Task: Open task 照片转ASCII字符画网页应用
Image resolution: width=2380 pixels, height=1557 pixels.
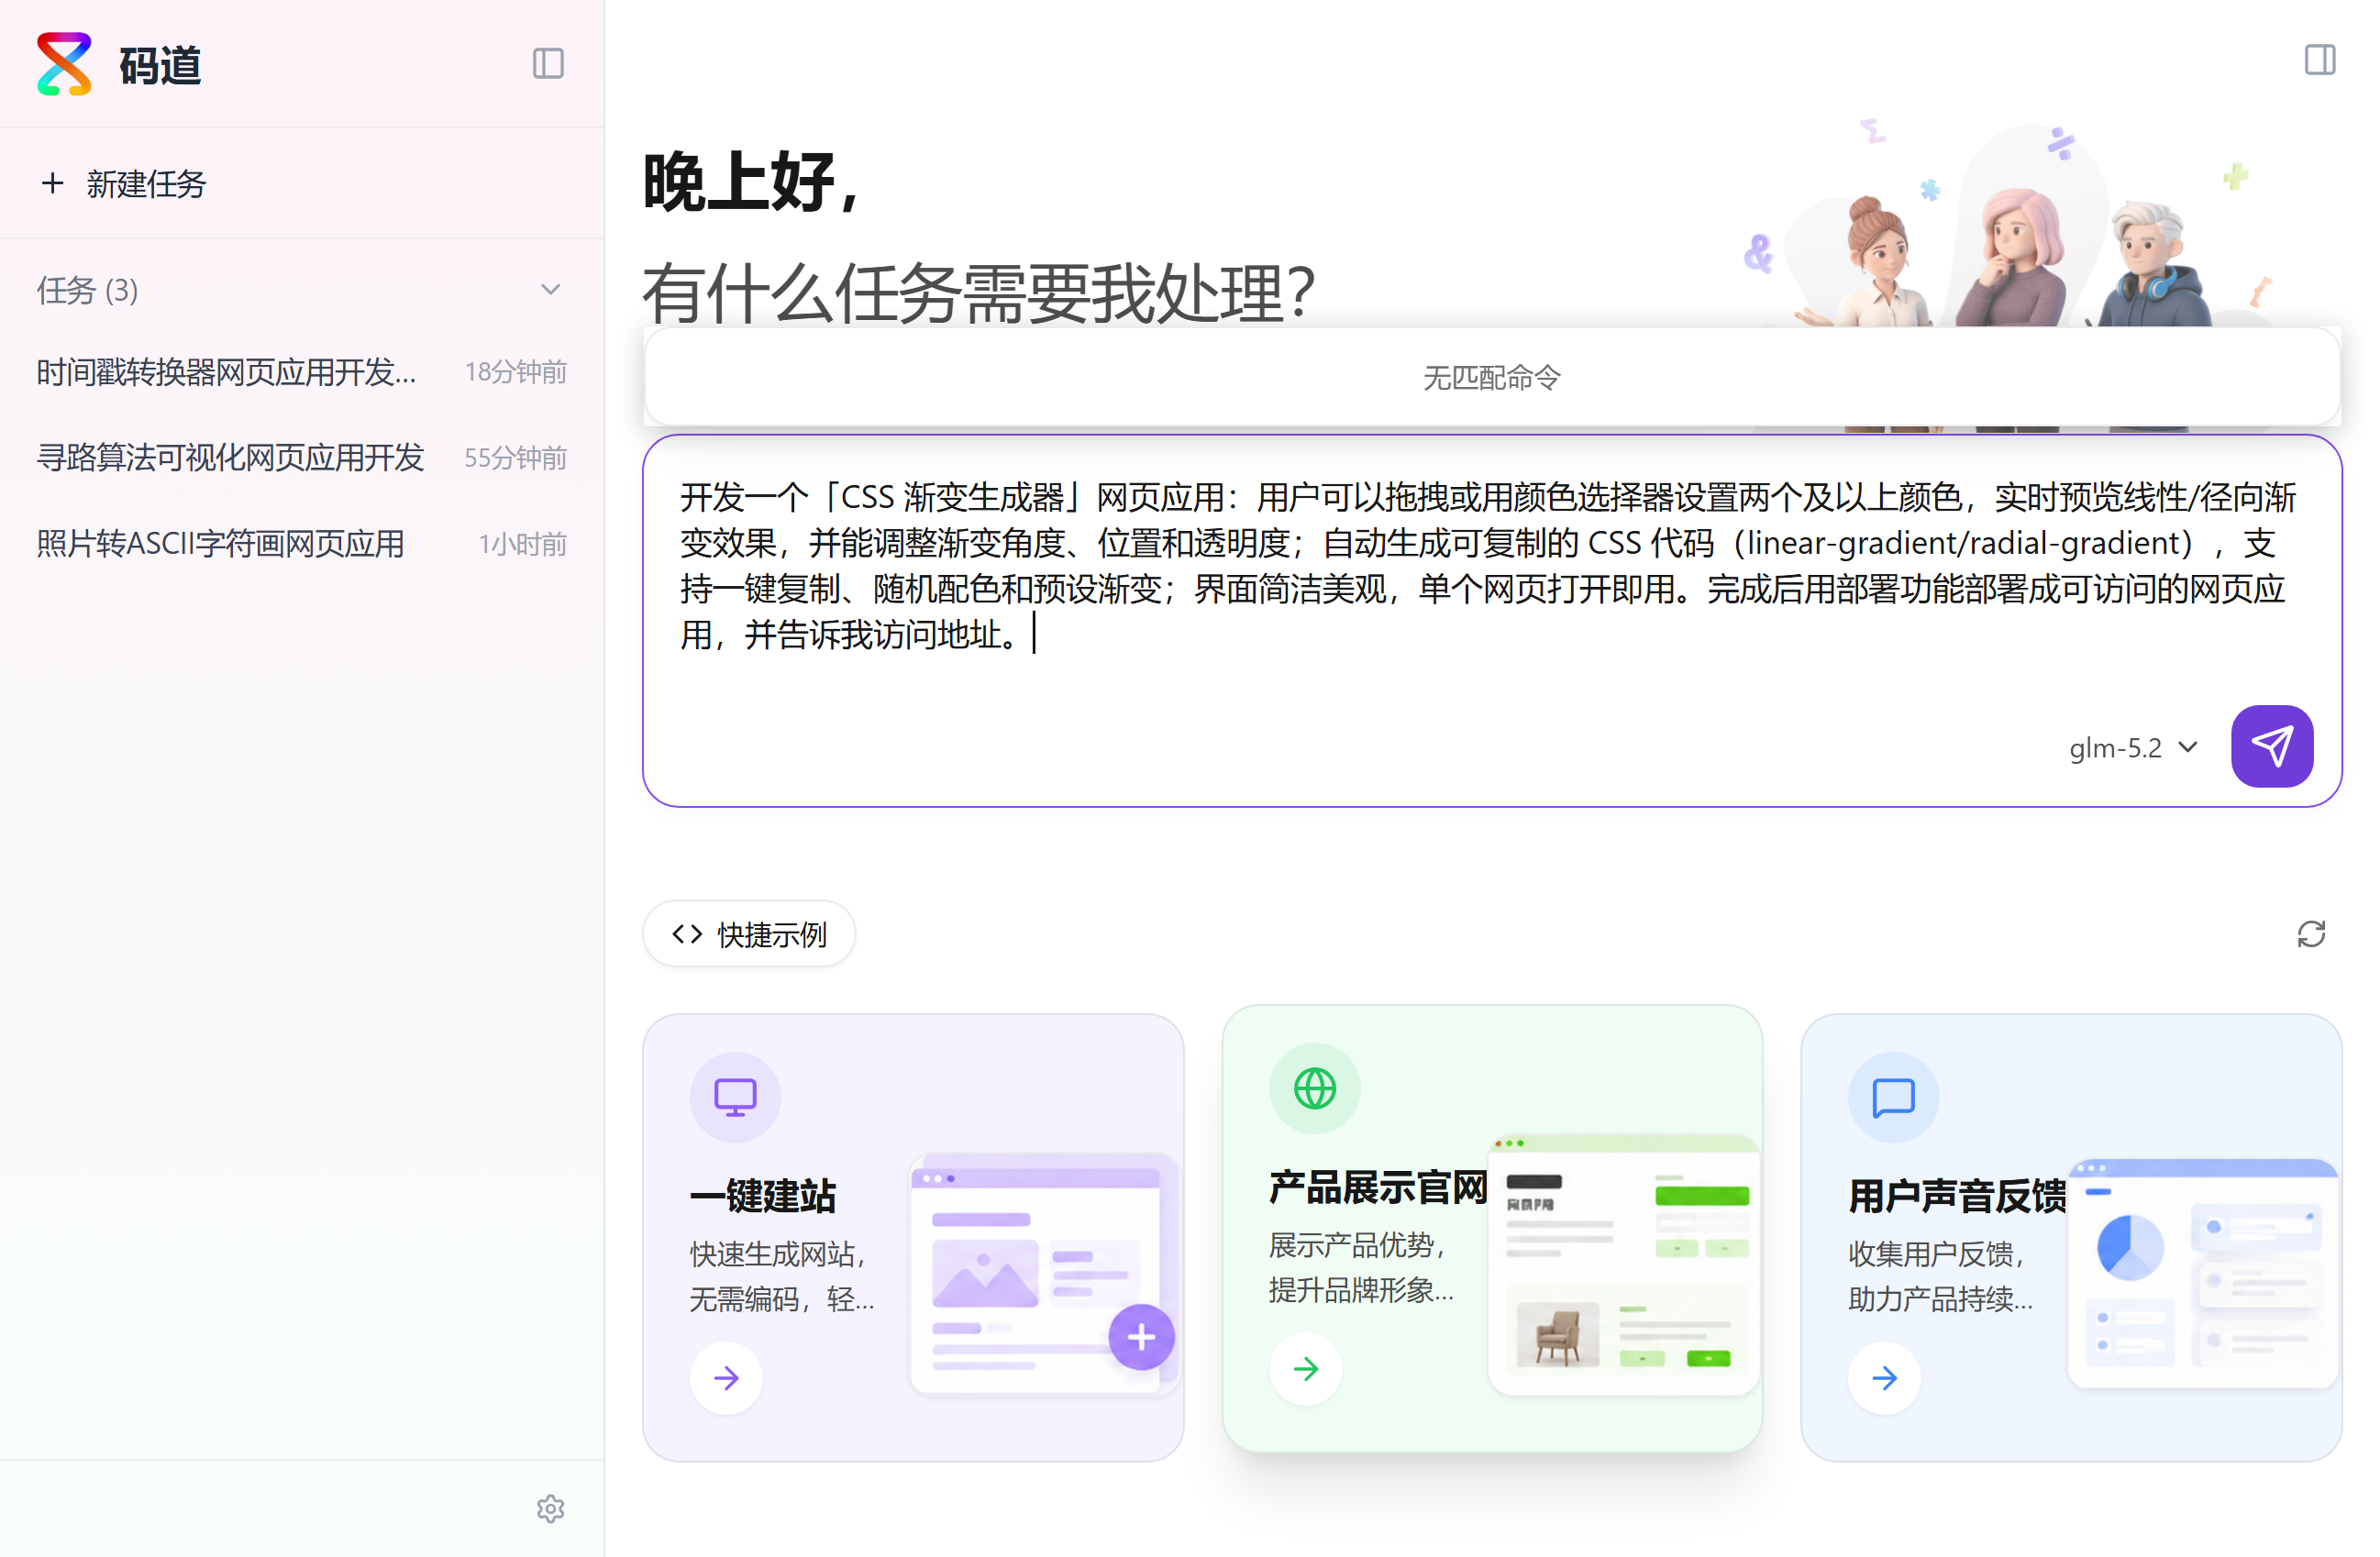Action: click(301, 544)
